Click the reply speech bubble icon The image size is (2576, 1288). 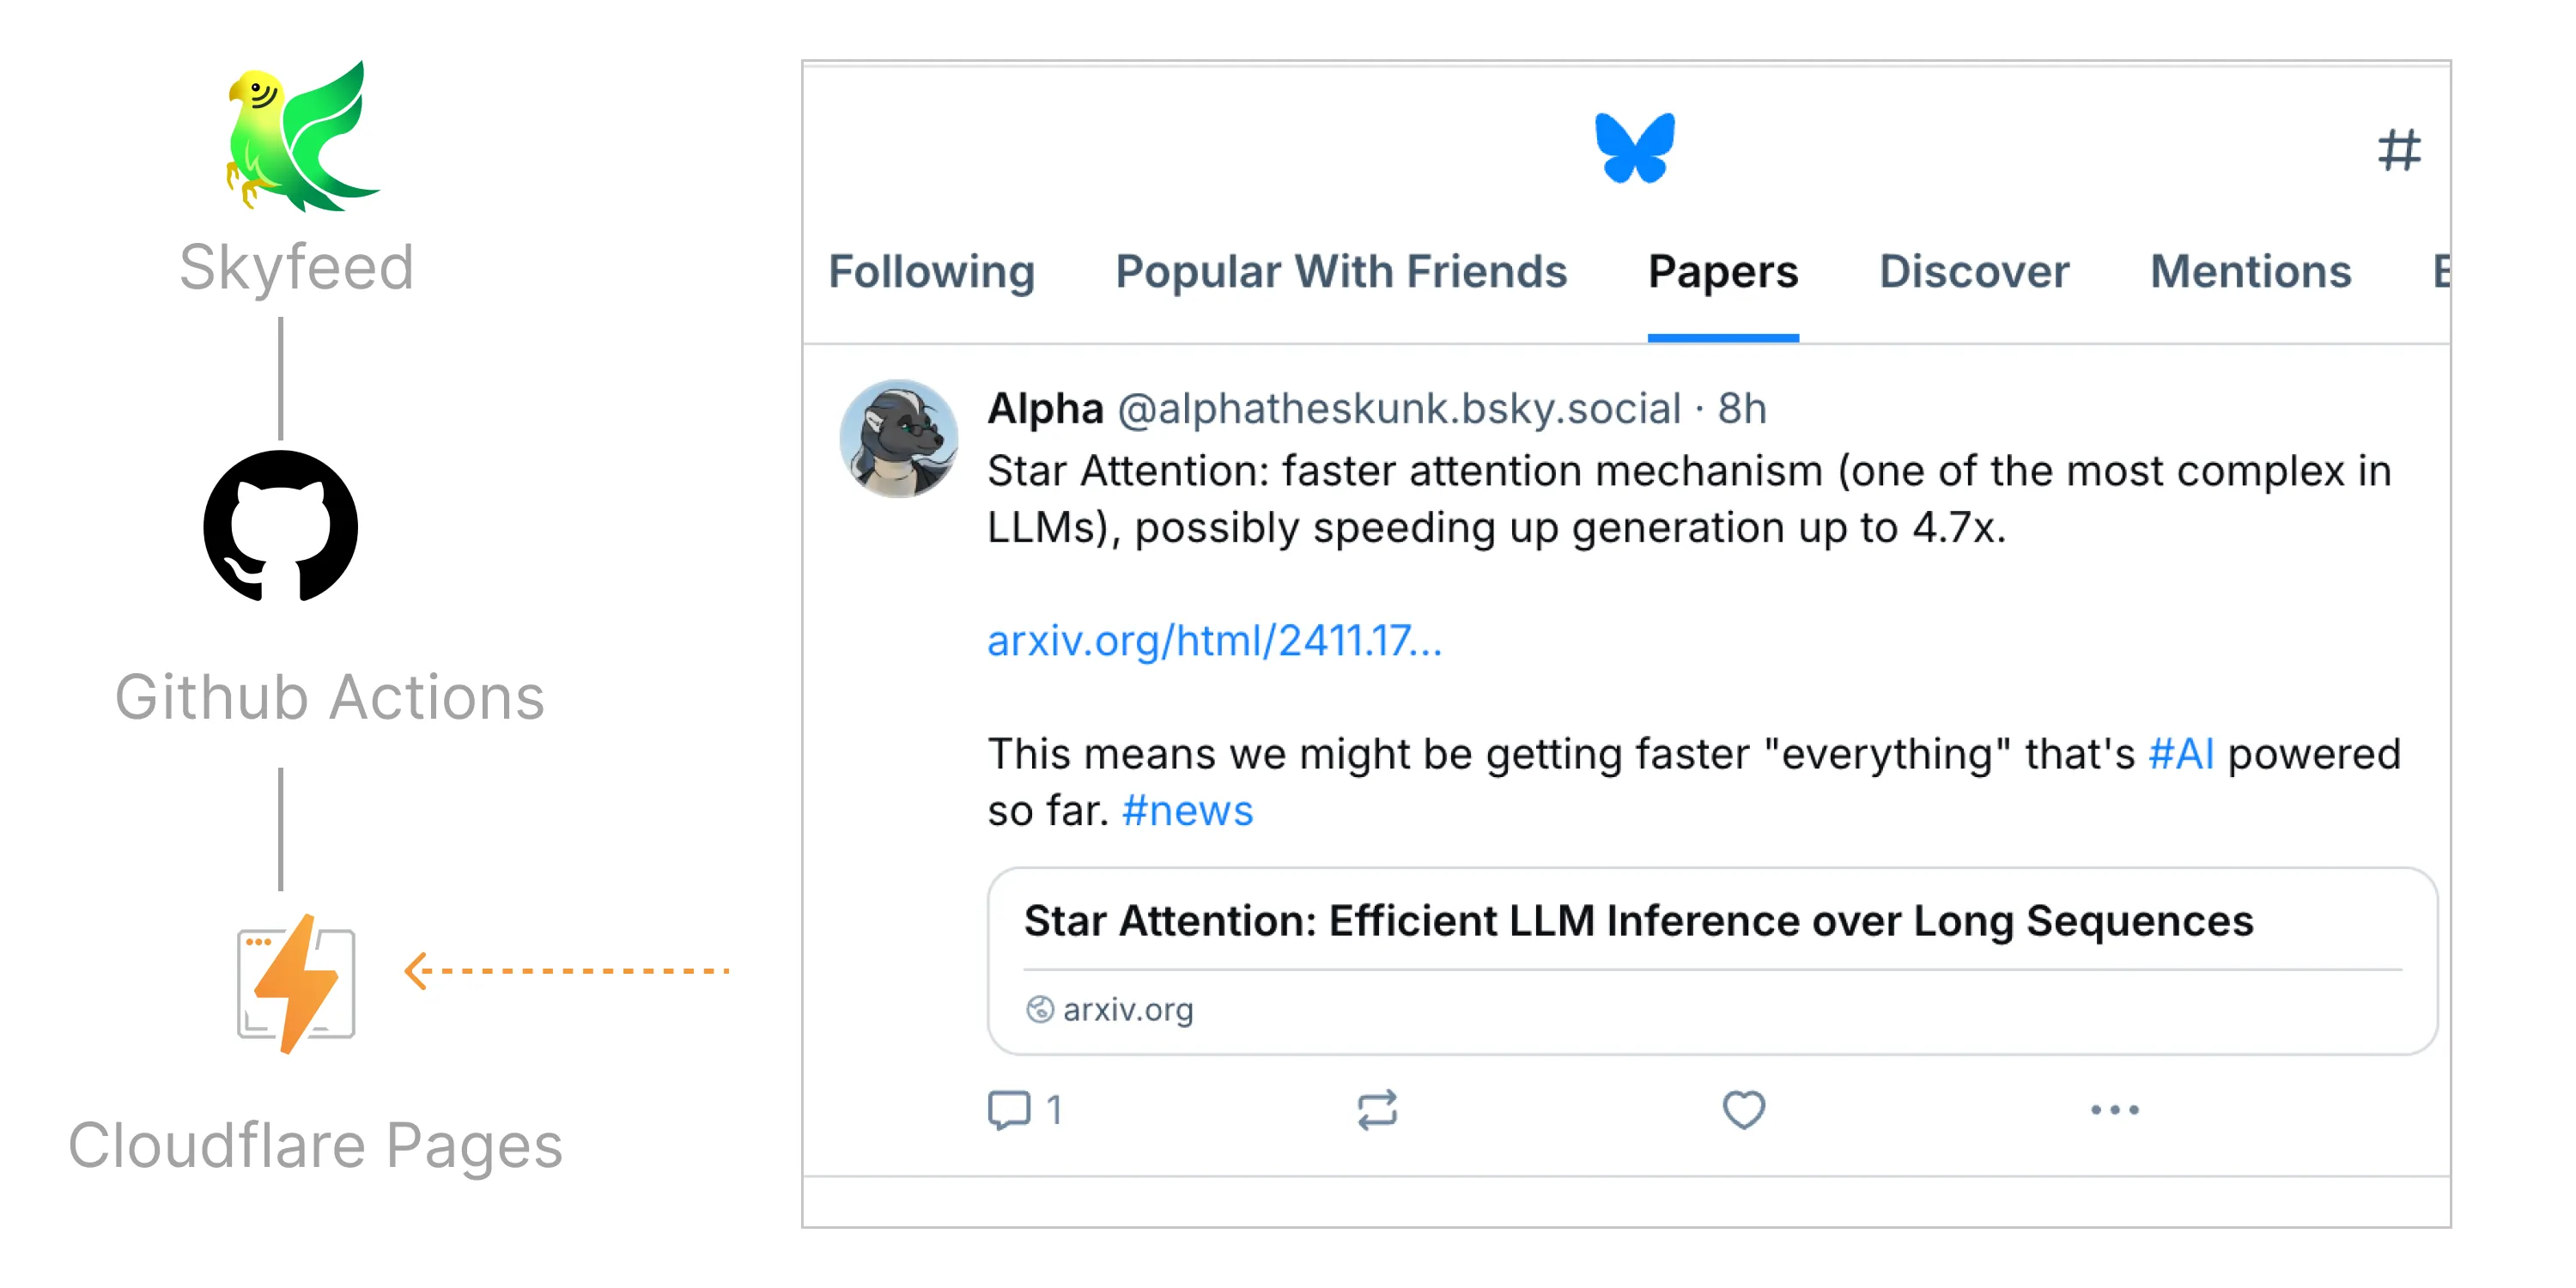1008,1109
